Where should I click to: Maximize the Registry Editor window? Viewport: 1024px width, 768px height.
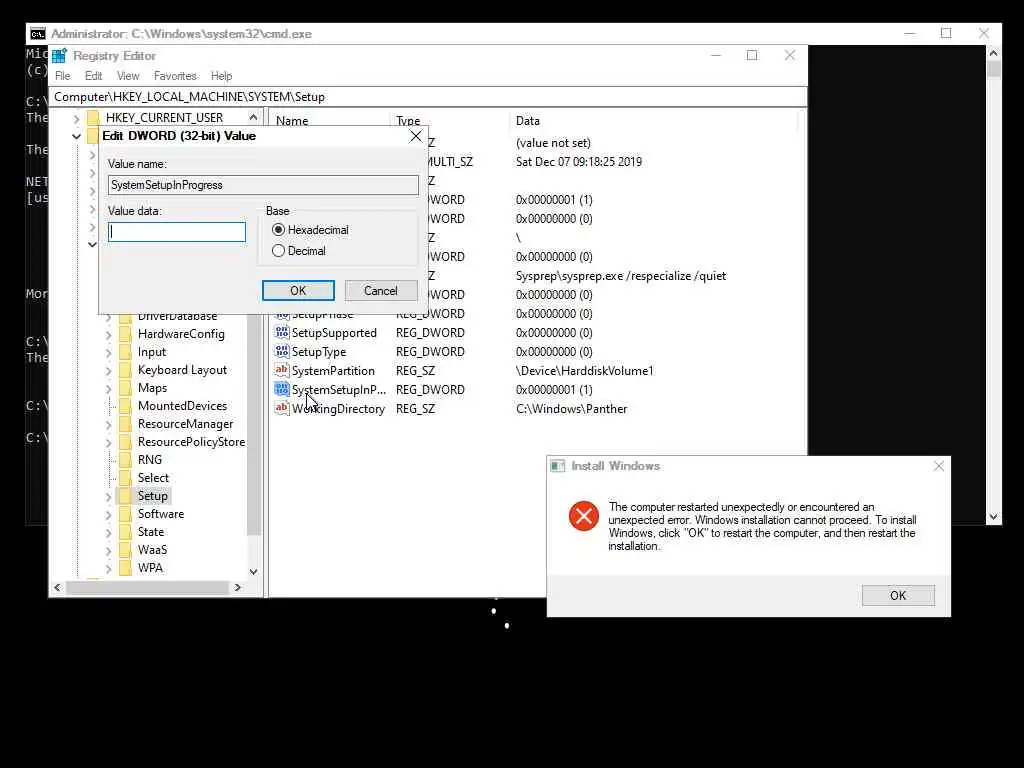click(x=752, y=56)
